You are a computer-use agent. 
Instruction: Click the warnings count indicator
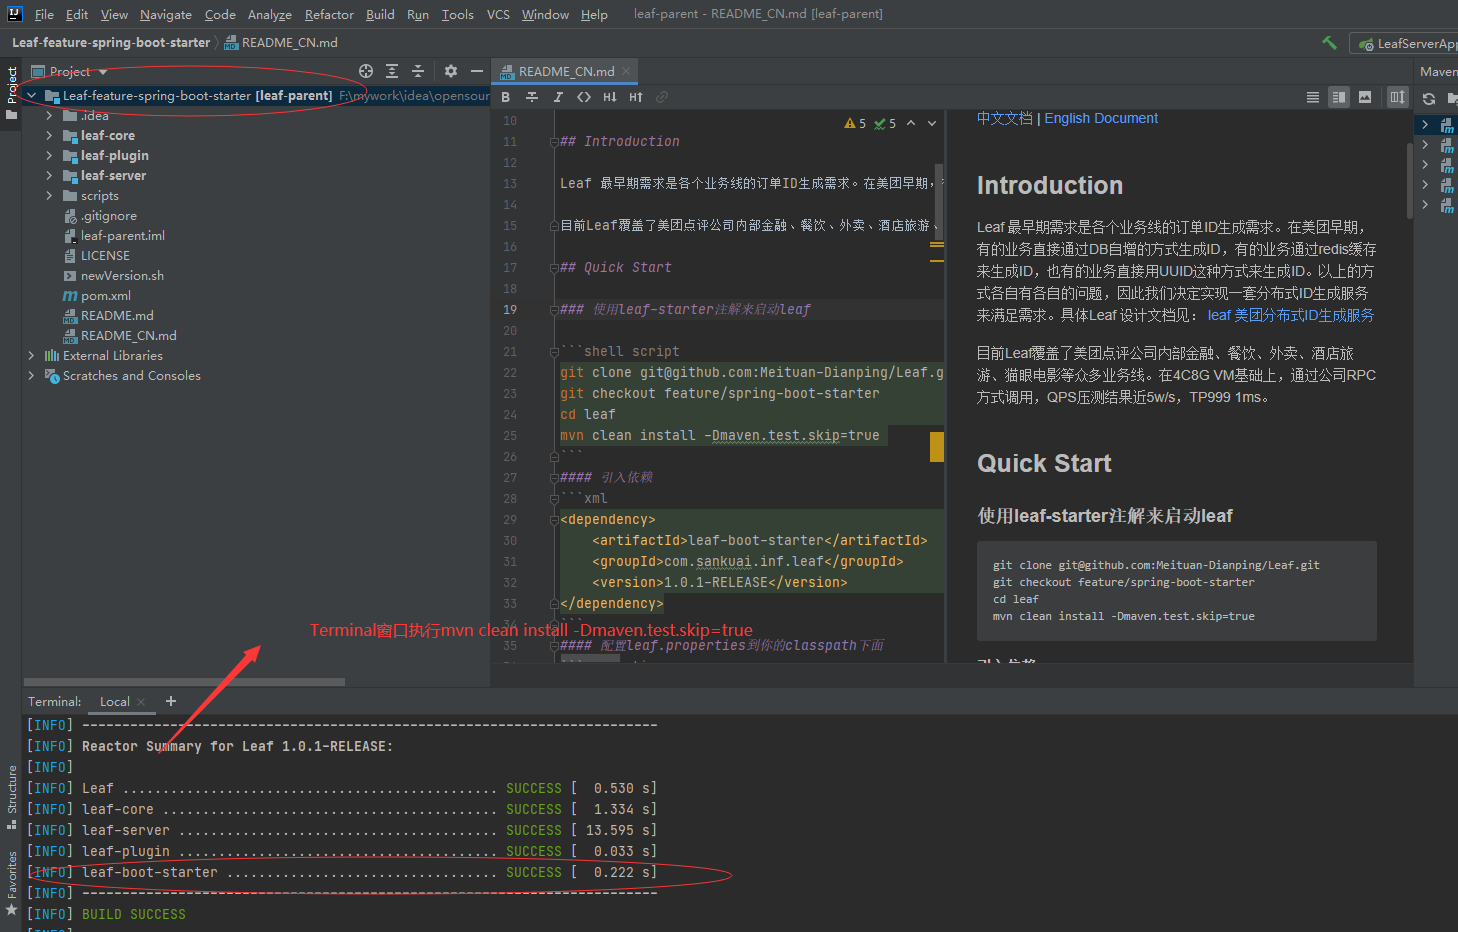pos(855,124)
